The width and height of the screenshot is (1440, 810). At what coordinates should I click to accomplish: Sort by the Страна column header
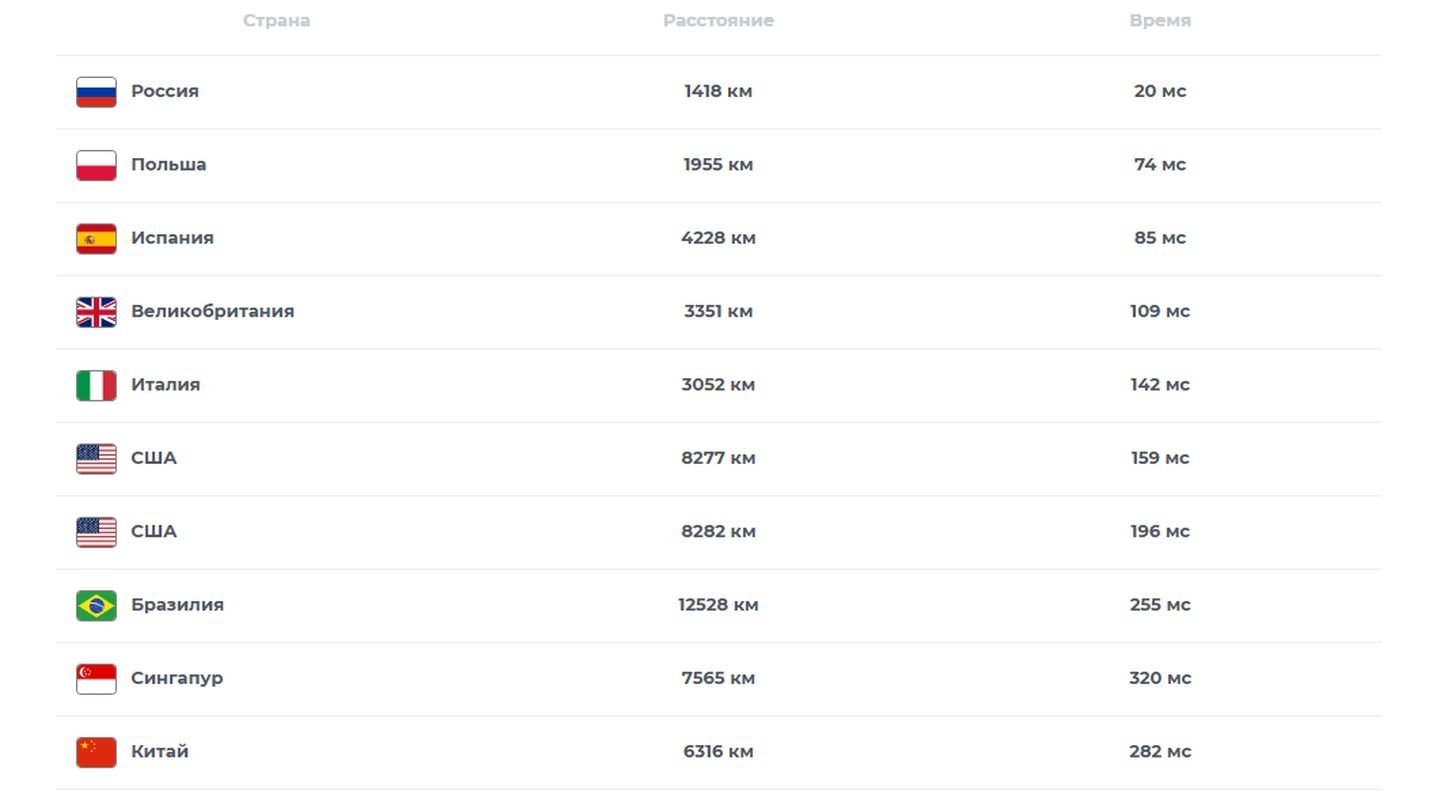coord(276,20)
